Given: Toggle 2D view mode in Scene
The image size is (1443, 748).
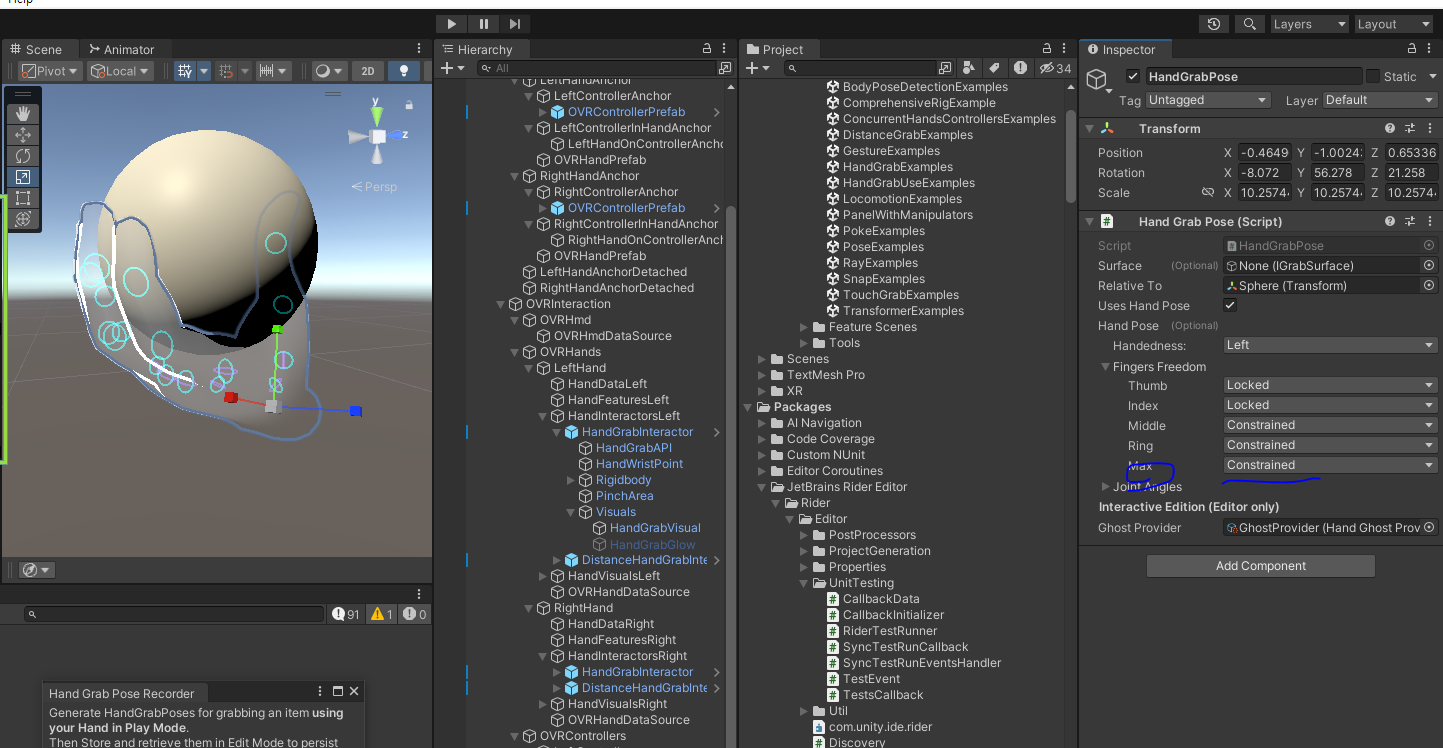Looking at the screenshot, I should (x=368, y=71).
